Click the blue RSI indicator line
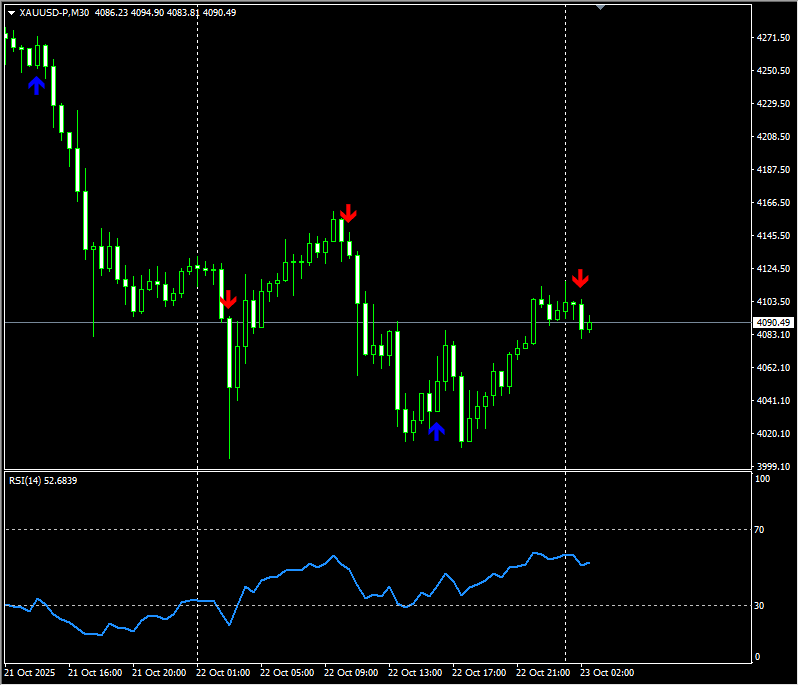Screen dimensions: 799x686 [300, 570]
